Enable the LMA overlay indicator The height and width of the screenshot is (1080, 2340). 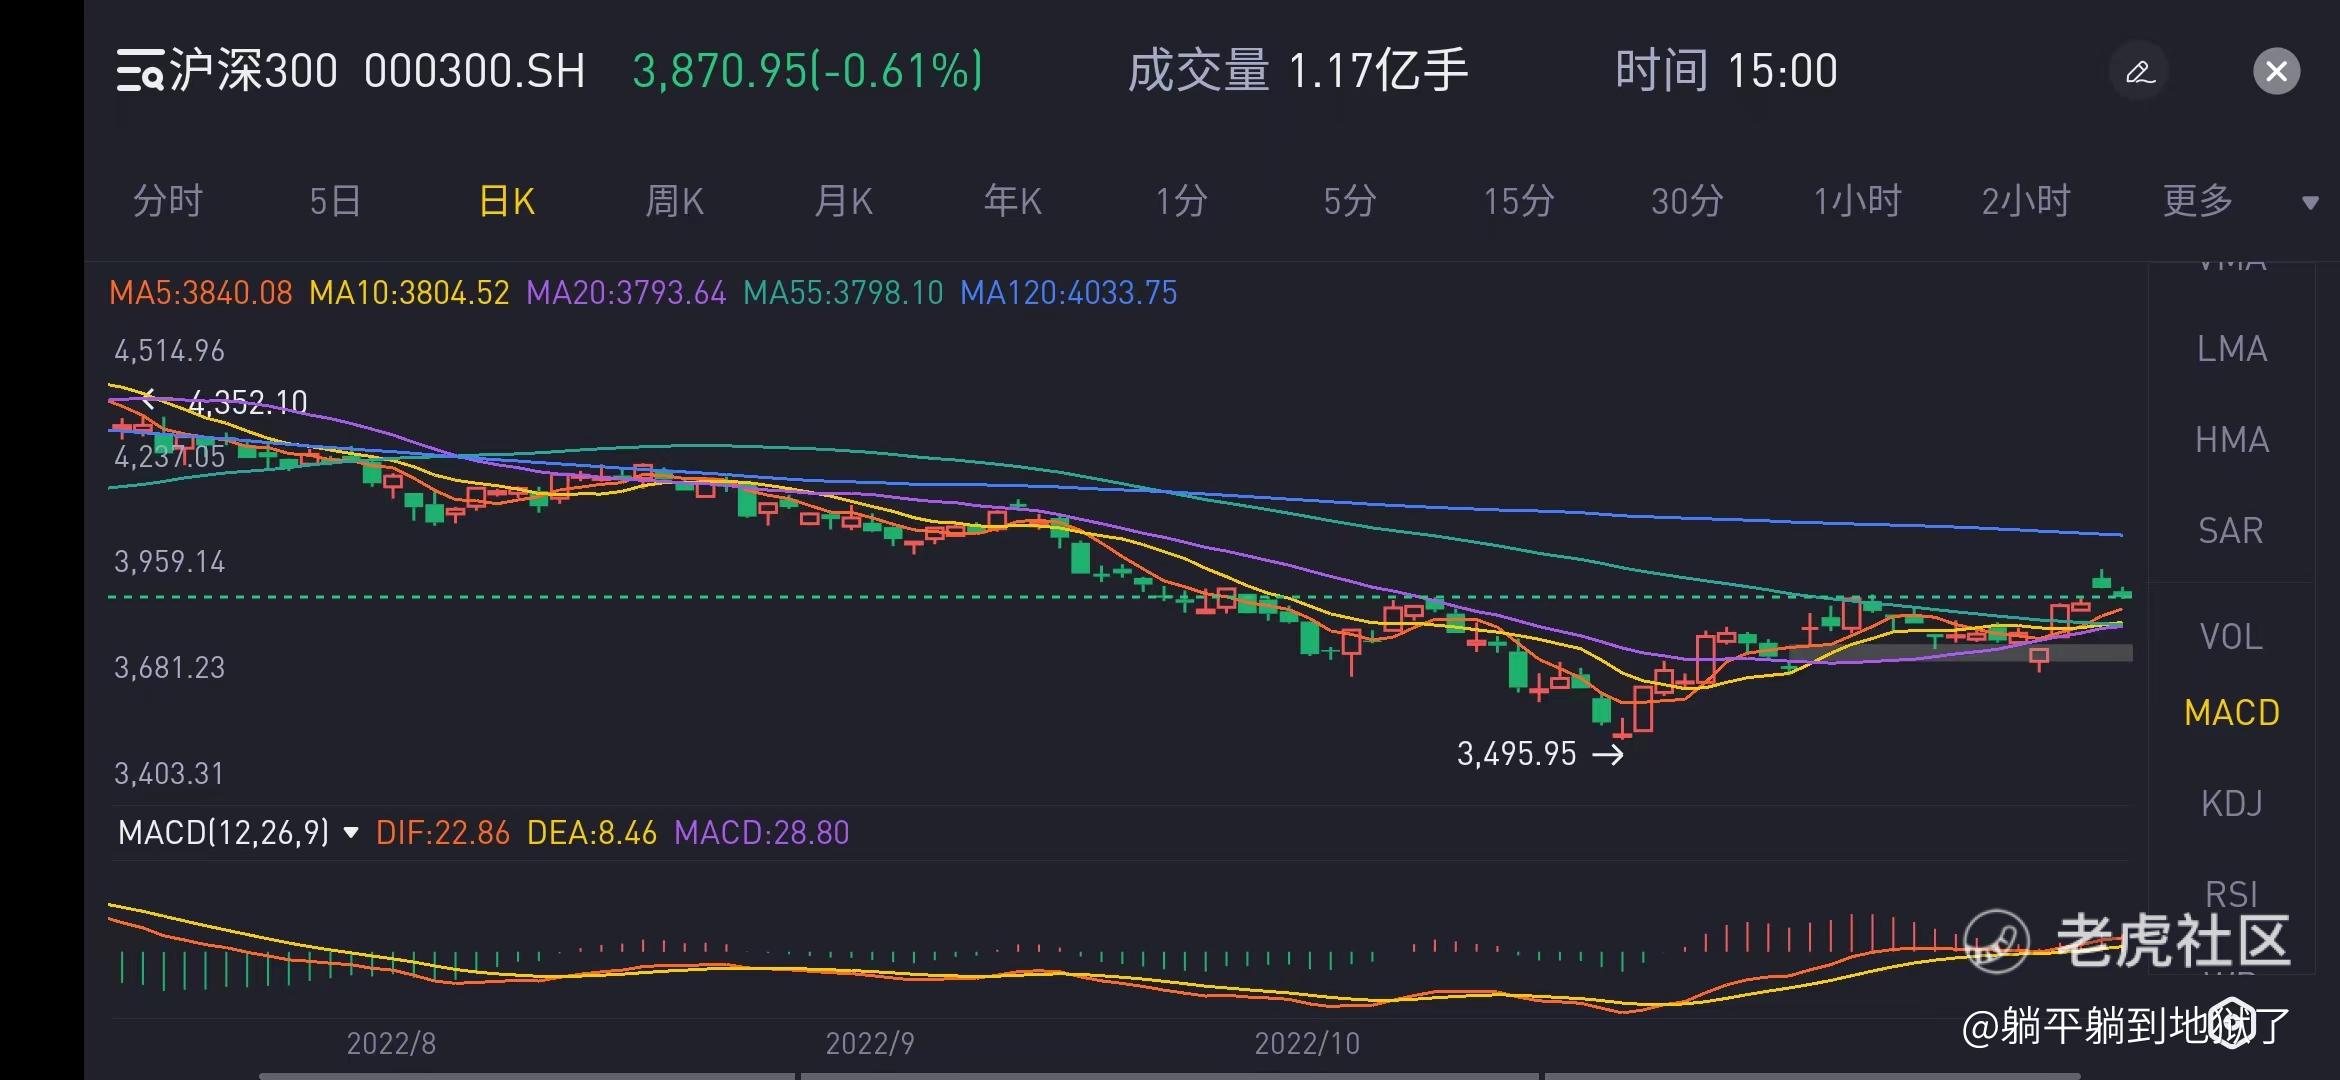click(2231, 349)
